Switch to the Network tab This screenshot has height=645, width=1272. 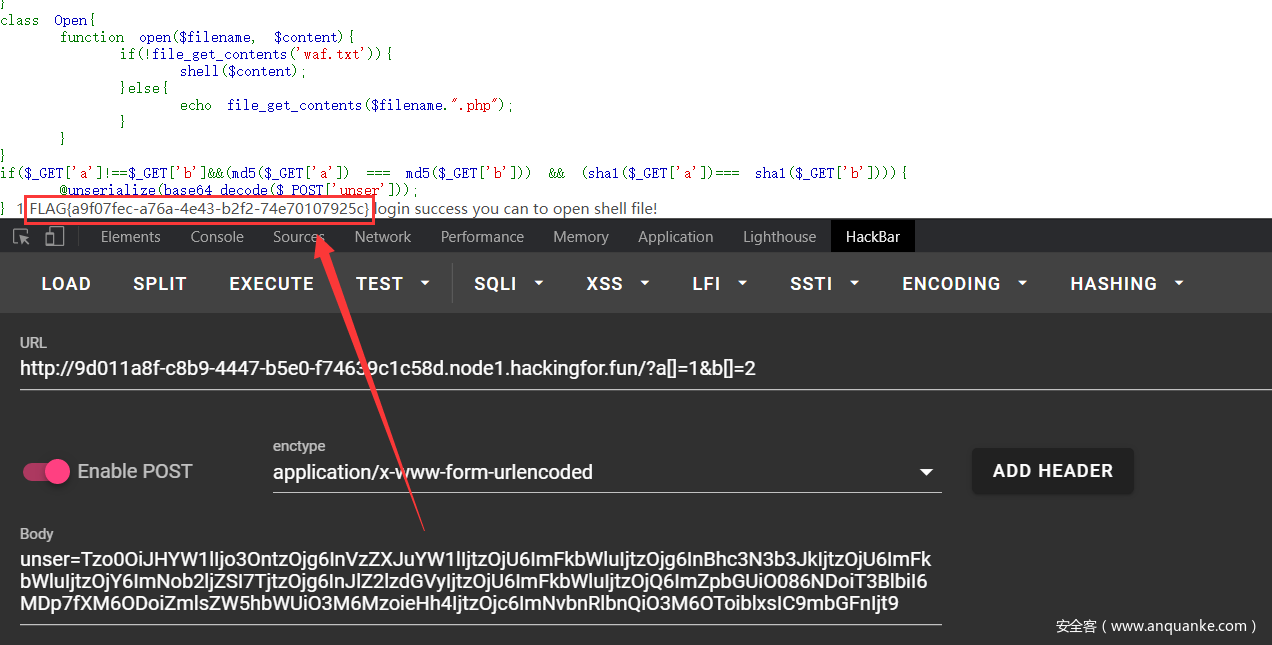tap(383, 237)
